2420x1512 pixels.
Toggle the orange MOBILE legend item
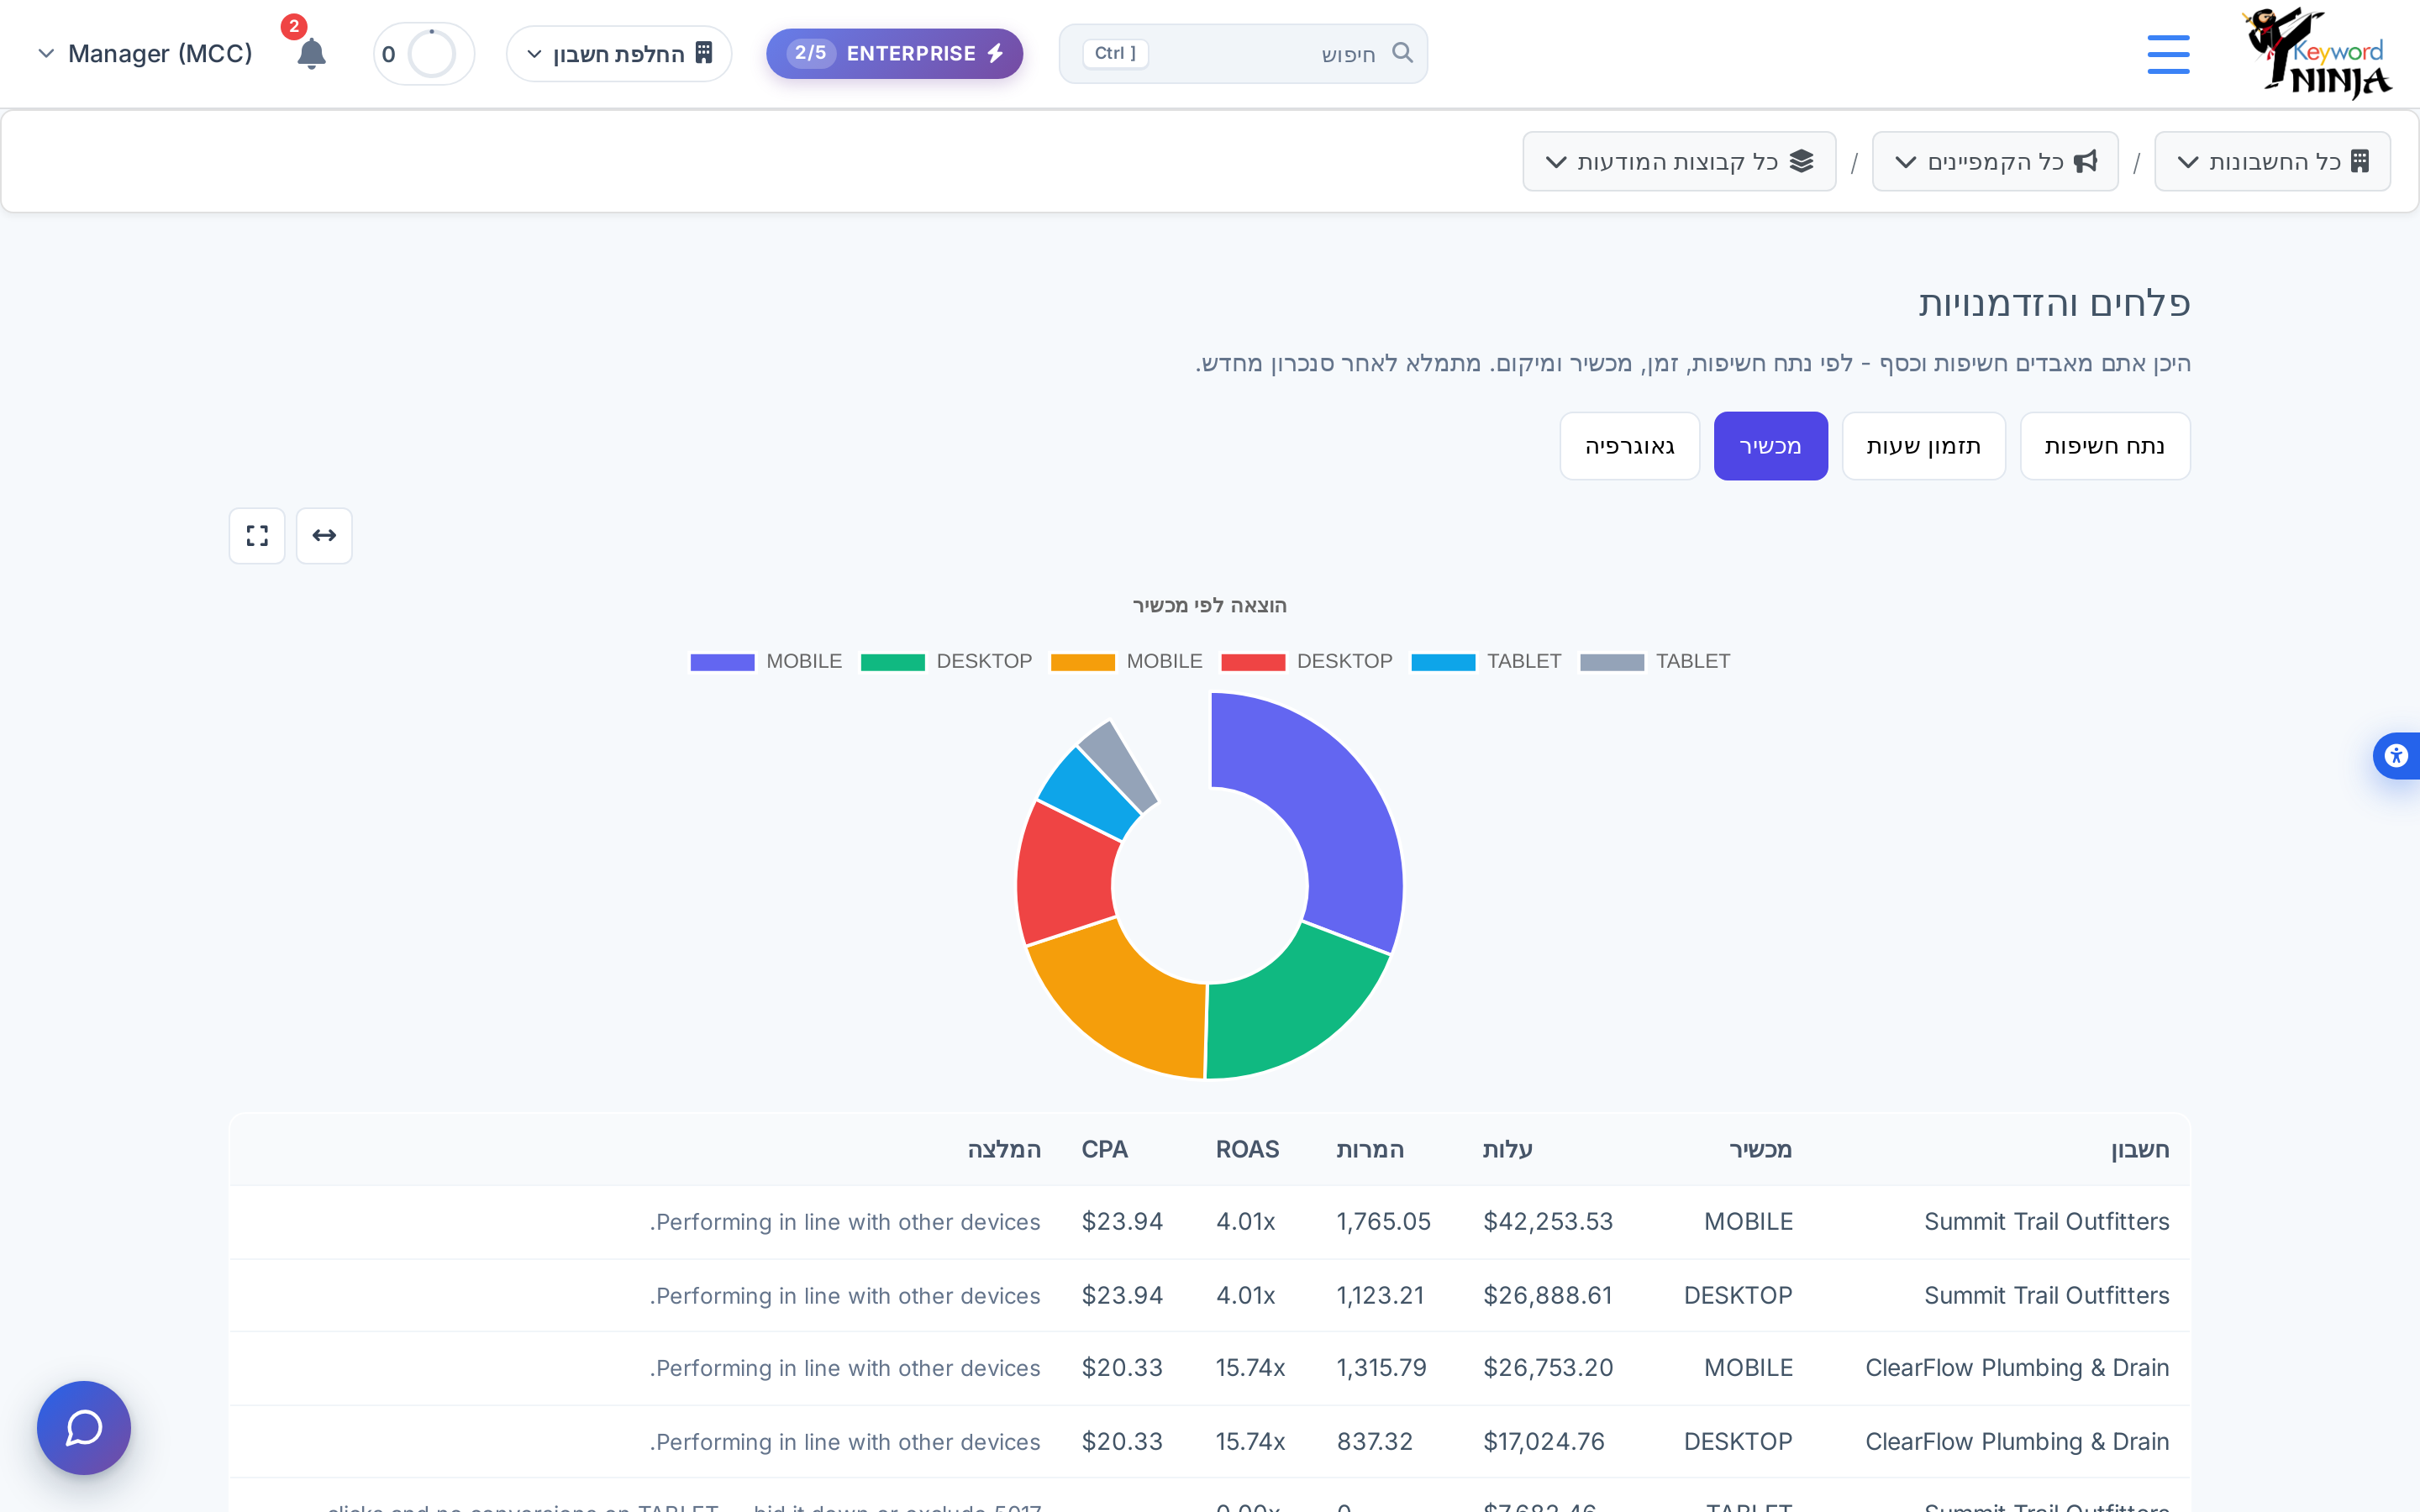click(1126, 662)
